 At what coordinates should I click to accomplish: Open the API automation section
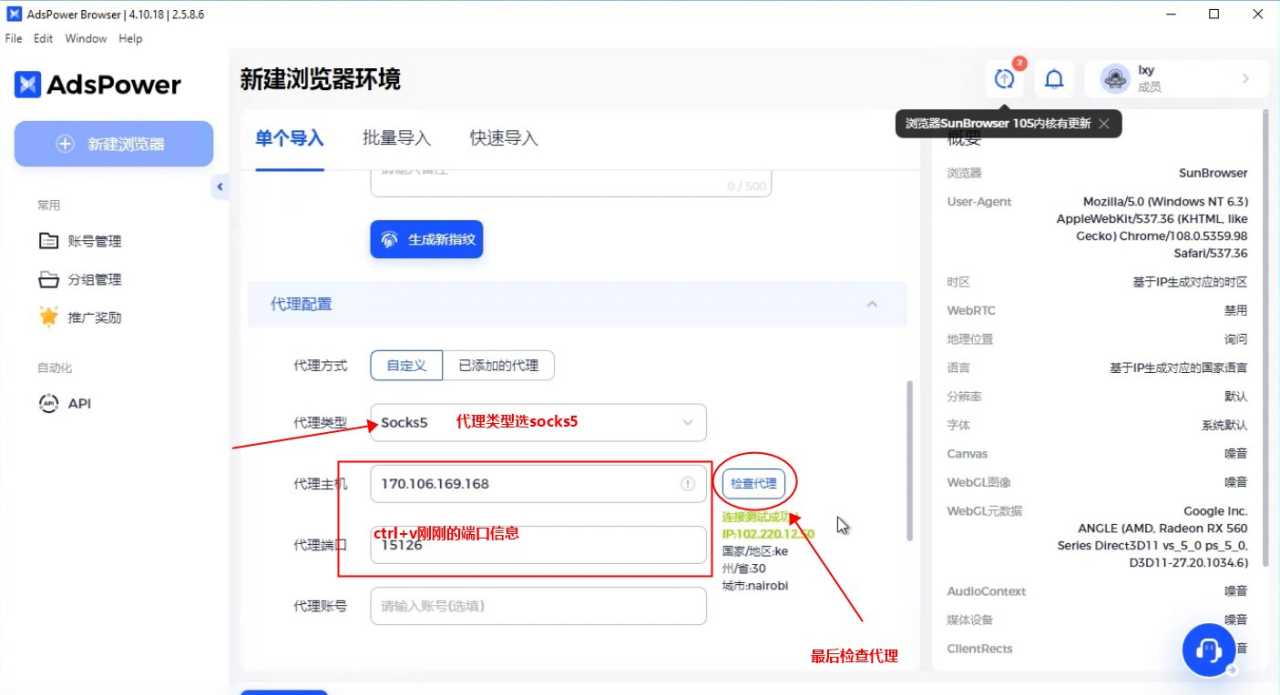pos(79,404)
